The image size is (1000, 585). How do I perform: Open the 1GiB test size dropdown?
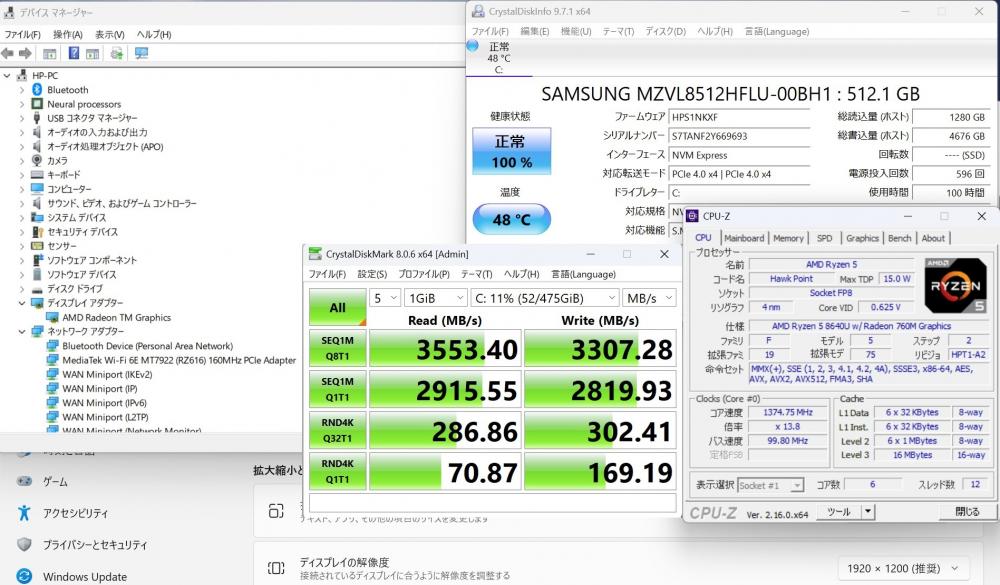tap(435, 298)
